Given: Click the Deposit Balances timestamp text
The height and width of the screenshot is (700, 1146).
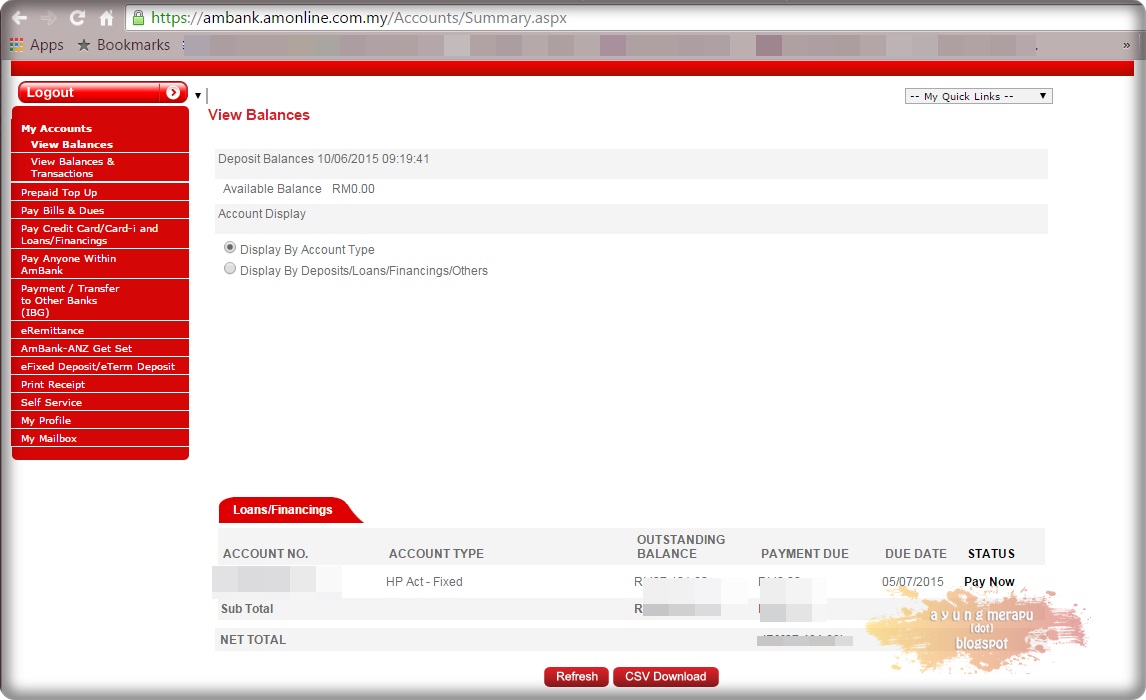Looking at the screenshot, I should pos(324,159).
